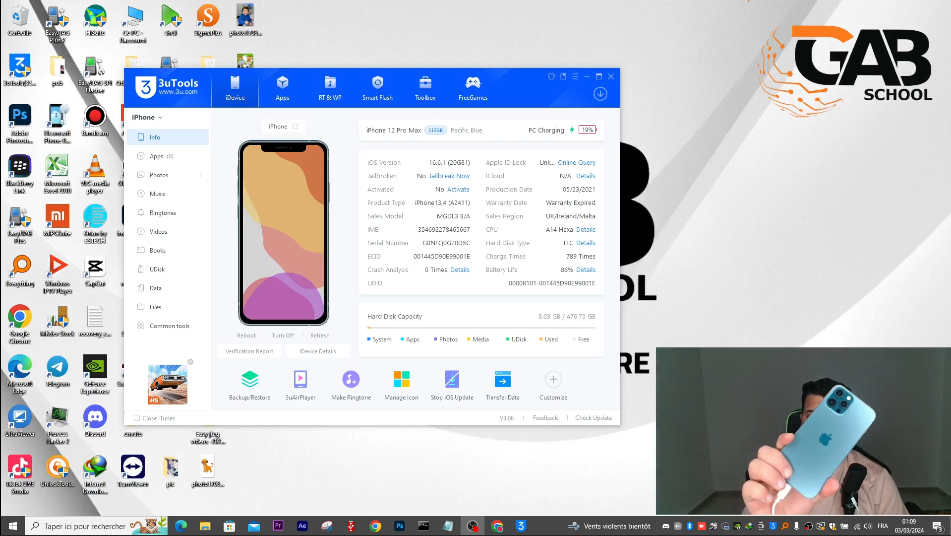Click Refresh under the phone image

(320, 335)
